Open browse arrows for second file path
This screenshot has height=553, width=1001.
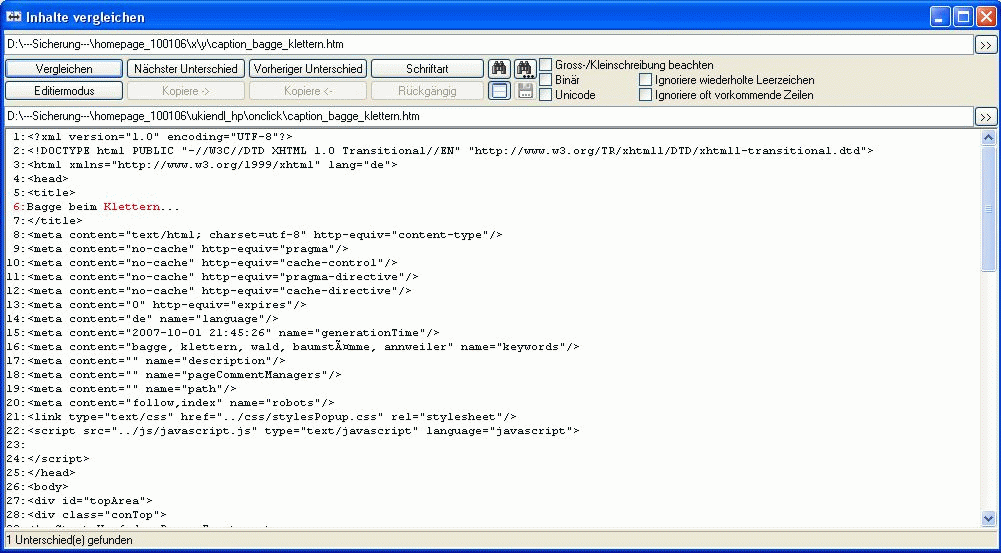[985, 117]
